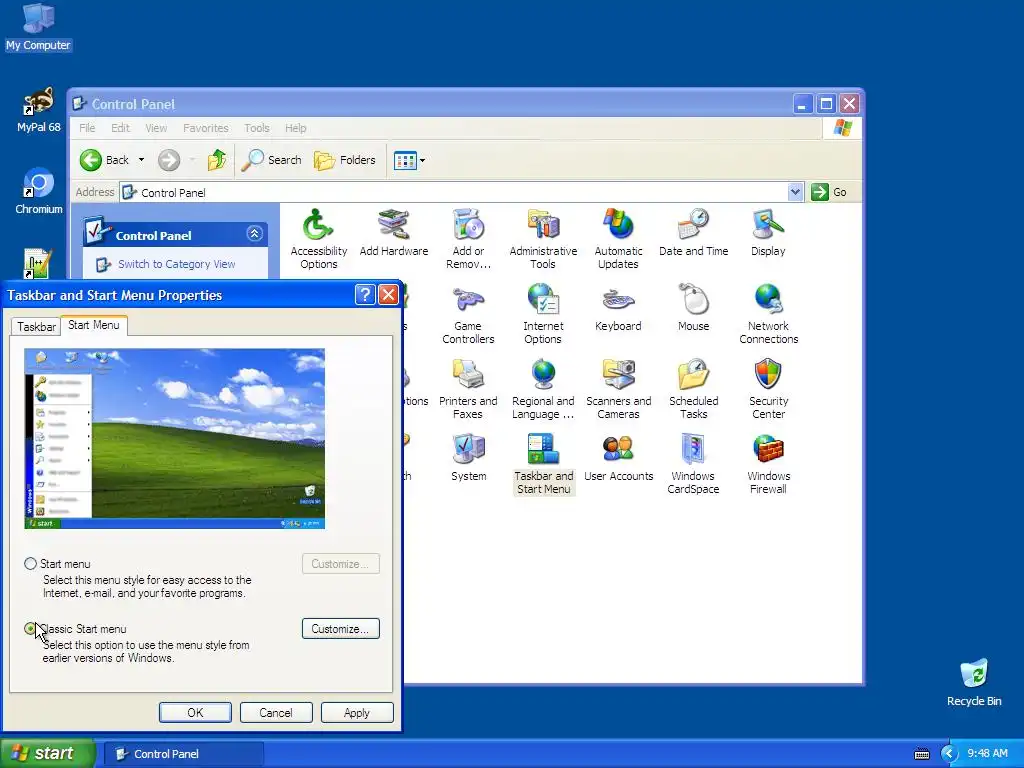1024x768 pixels.
Task: Open User Accounts icon
Action: pos(618,458)
